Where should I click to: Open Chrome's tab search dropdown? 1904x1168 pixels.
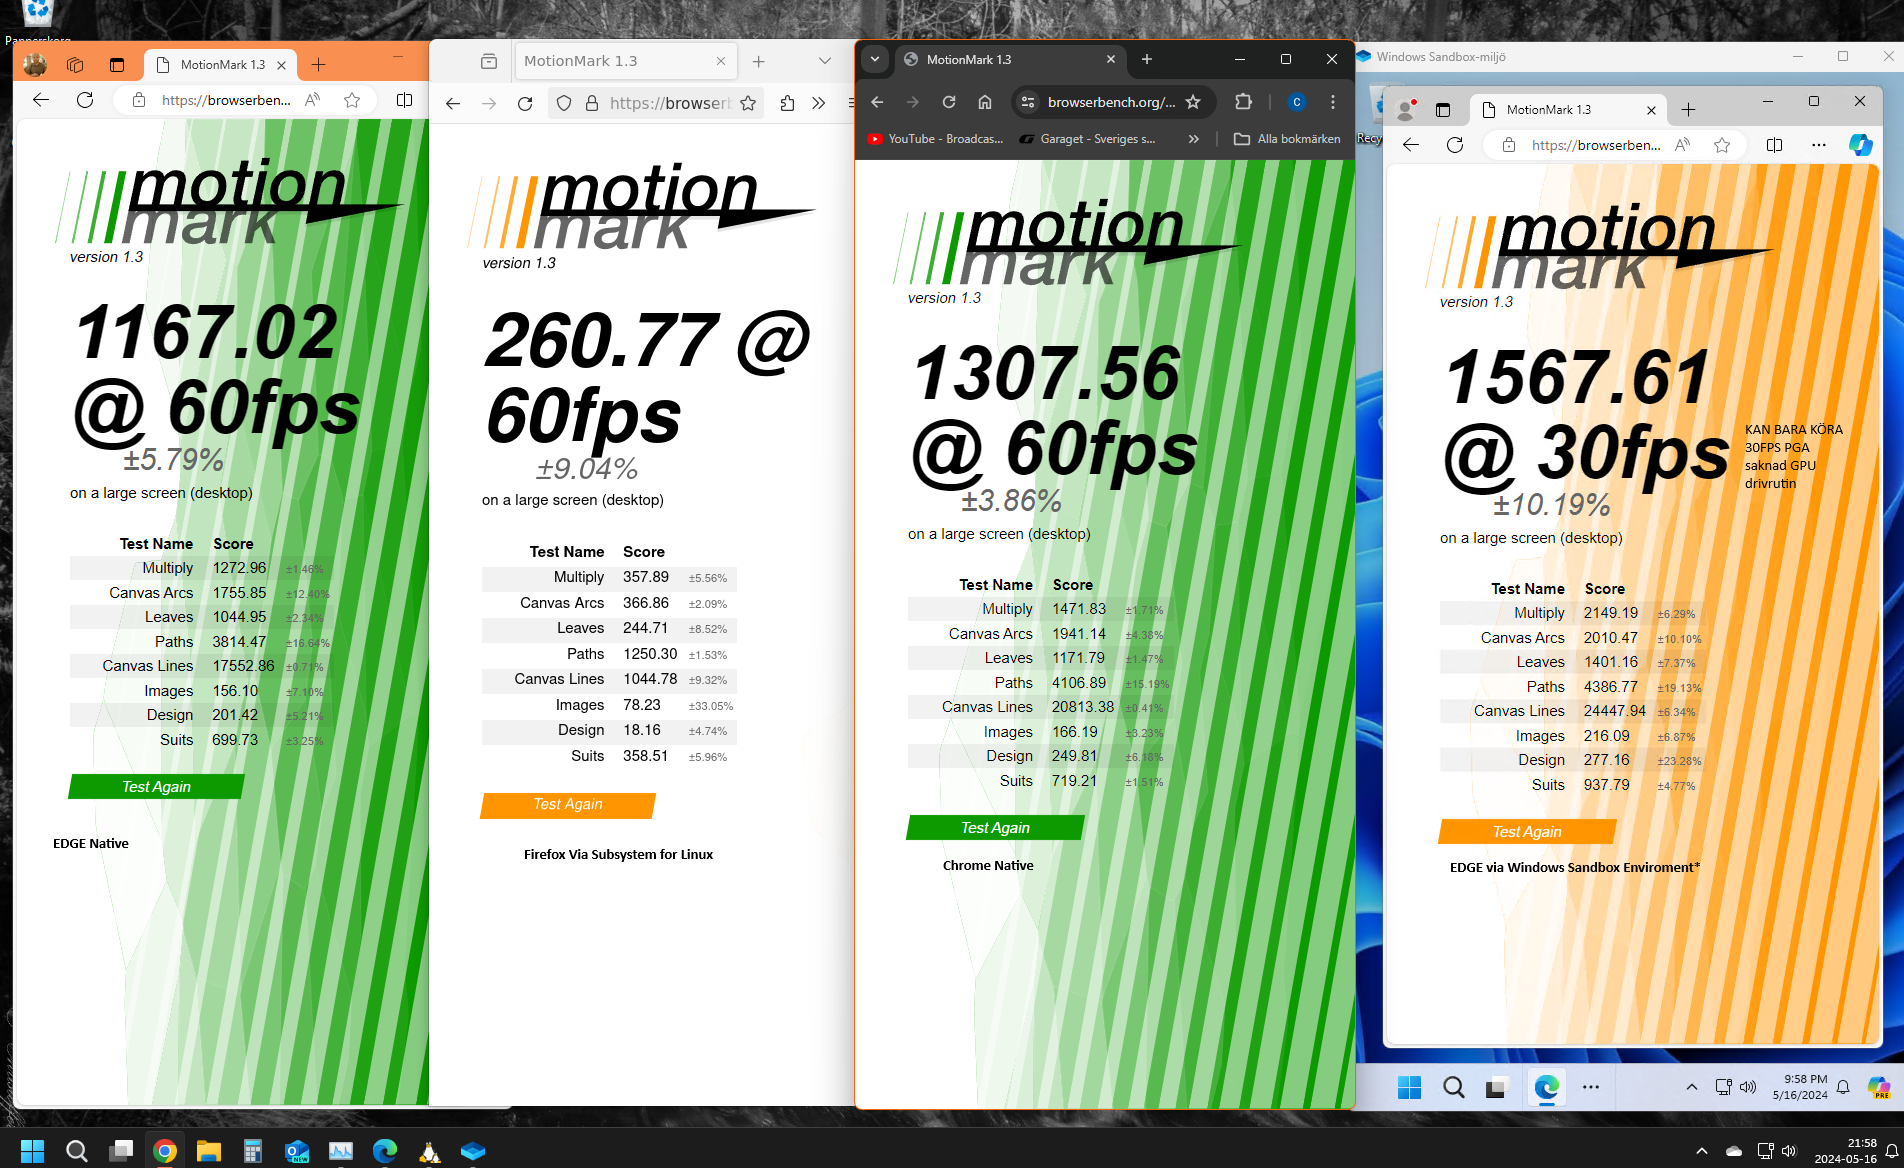click(x=875, y=59)
